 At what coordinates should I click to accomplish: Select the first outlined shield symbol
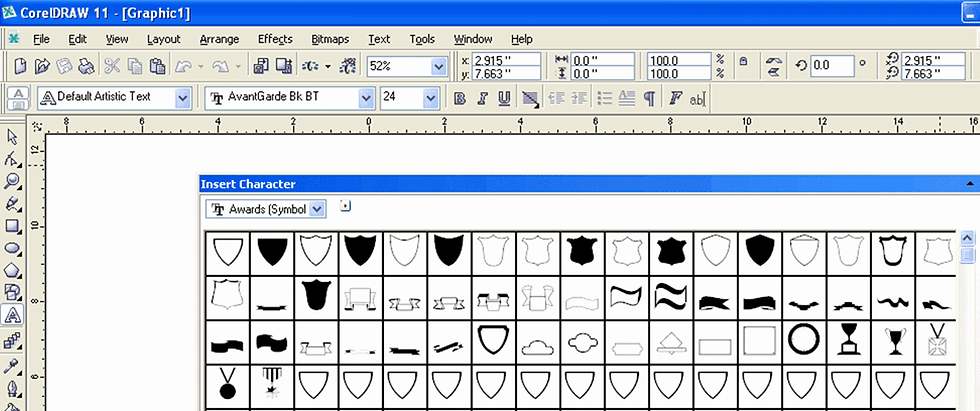(x=228, y=253)
